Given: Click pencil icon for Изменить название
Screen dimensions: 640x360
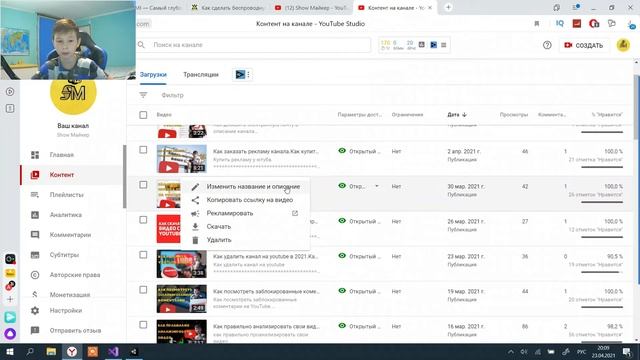Looking at the screenshot, I should (195, 187).
